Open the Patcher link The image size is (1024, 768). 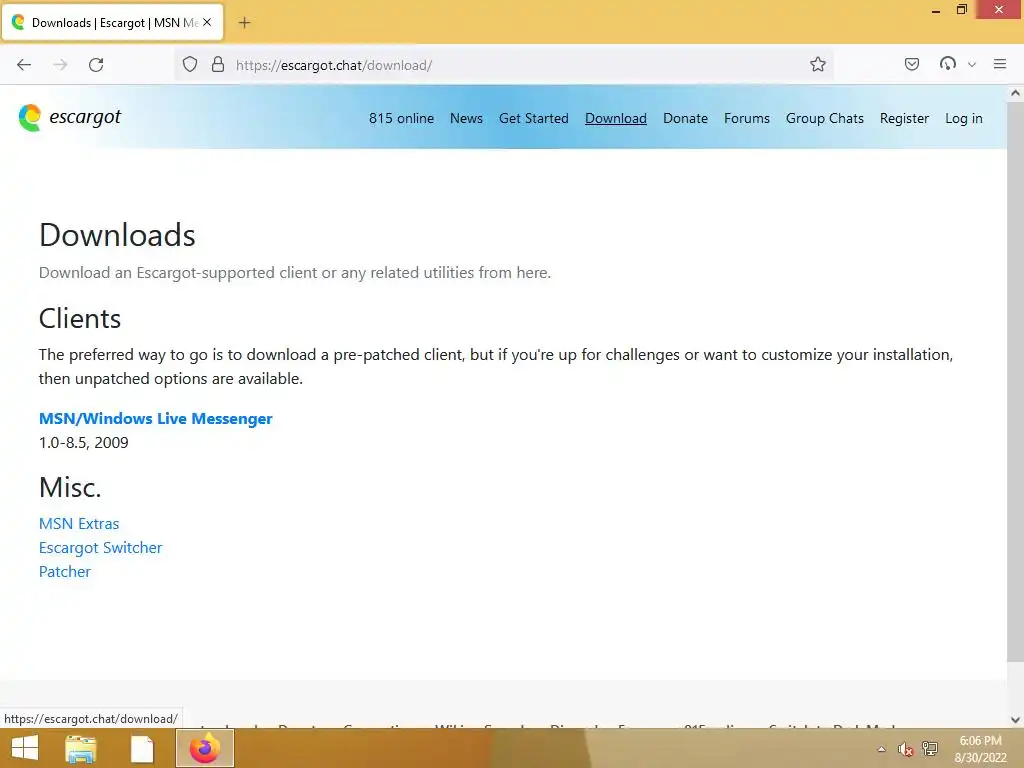click(65, 571)
